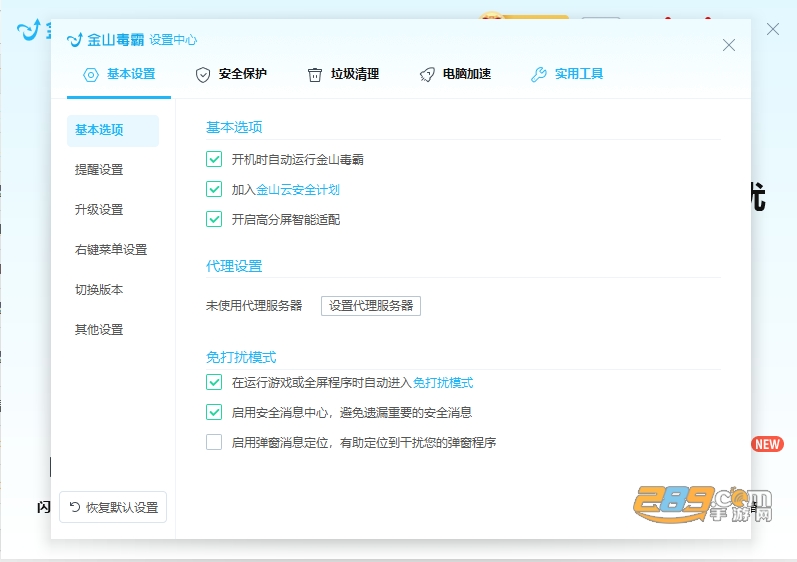Click the gear icon beside 基本设置
Screen dimensions: 797x562
click(x=91, y=75)
